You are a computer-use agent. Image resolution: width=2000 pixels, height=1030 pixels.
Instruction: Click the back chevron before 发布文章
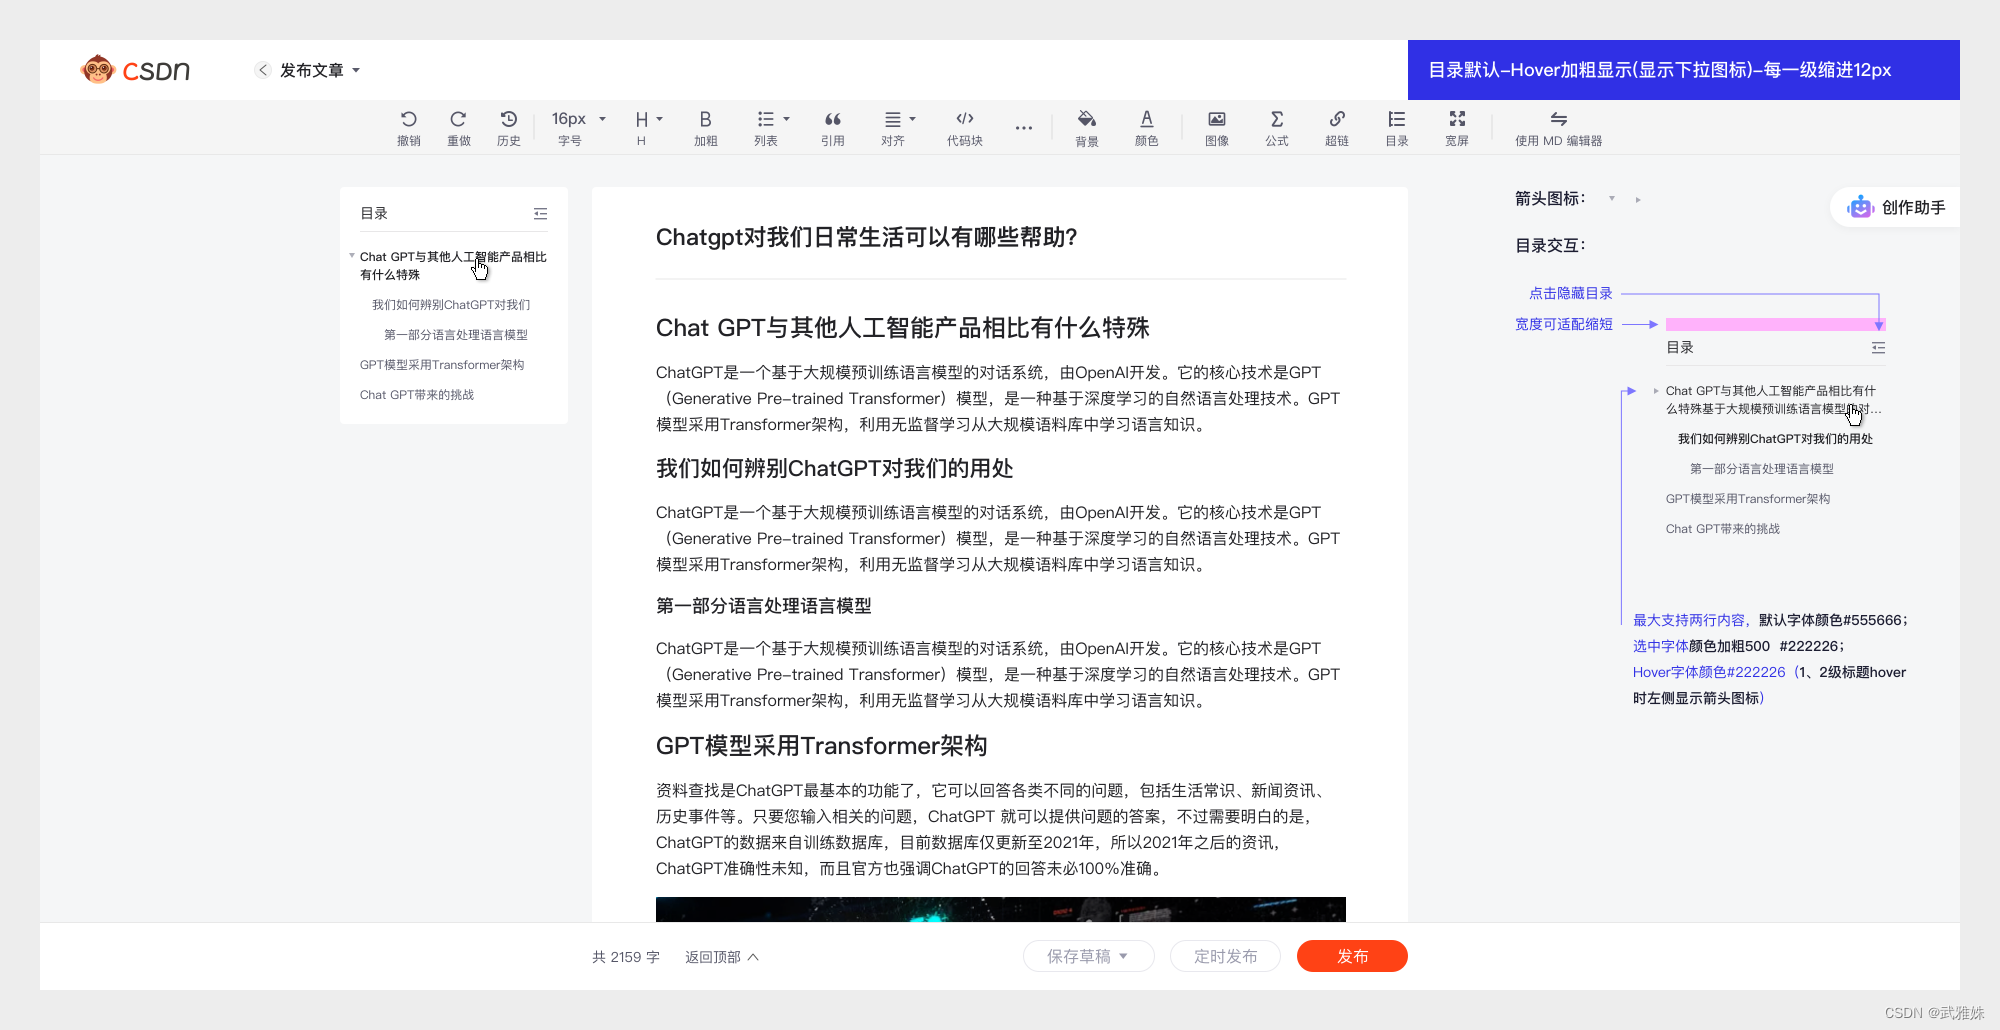pos(263,70)
